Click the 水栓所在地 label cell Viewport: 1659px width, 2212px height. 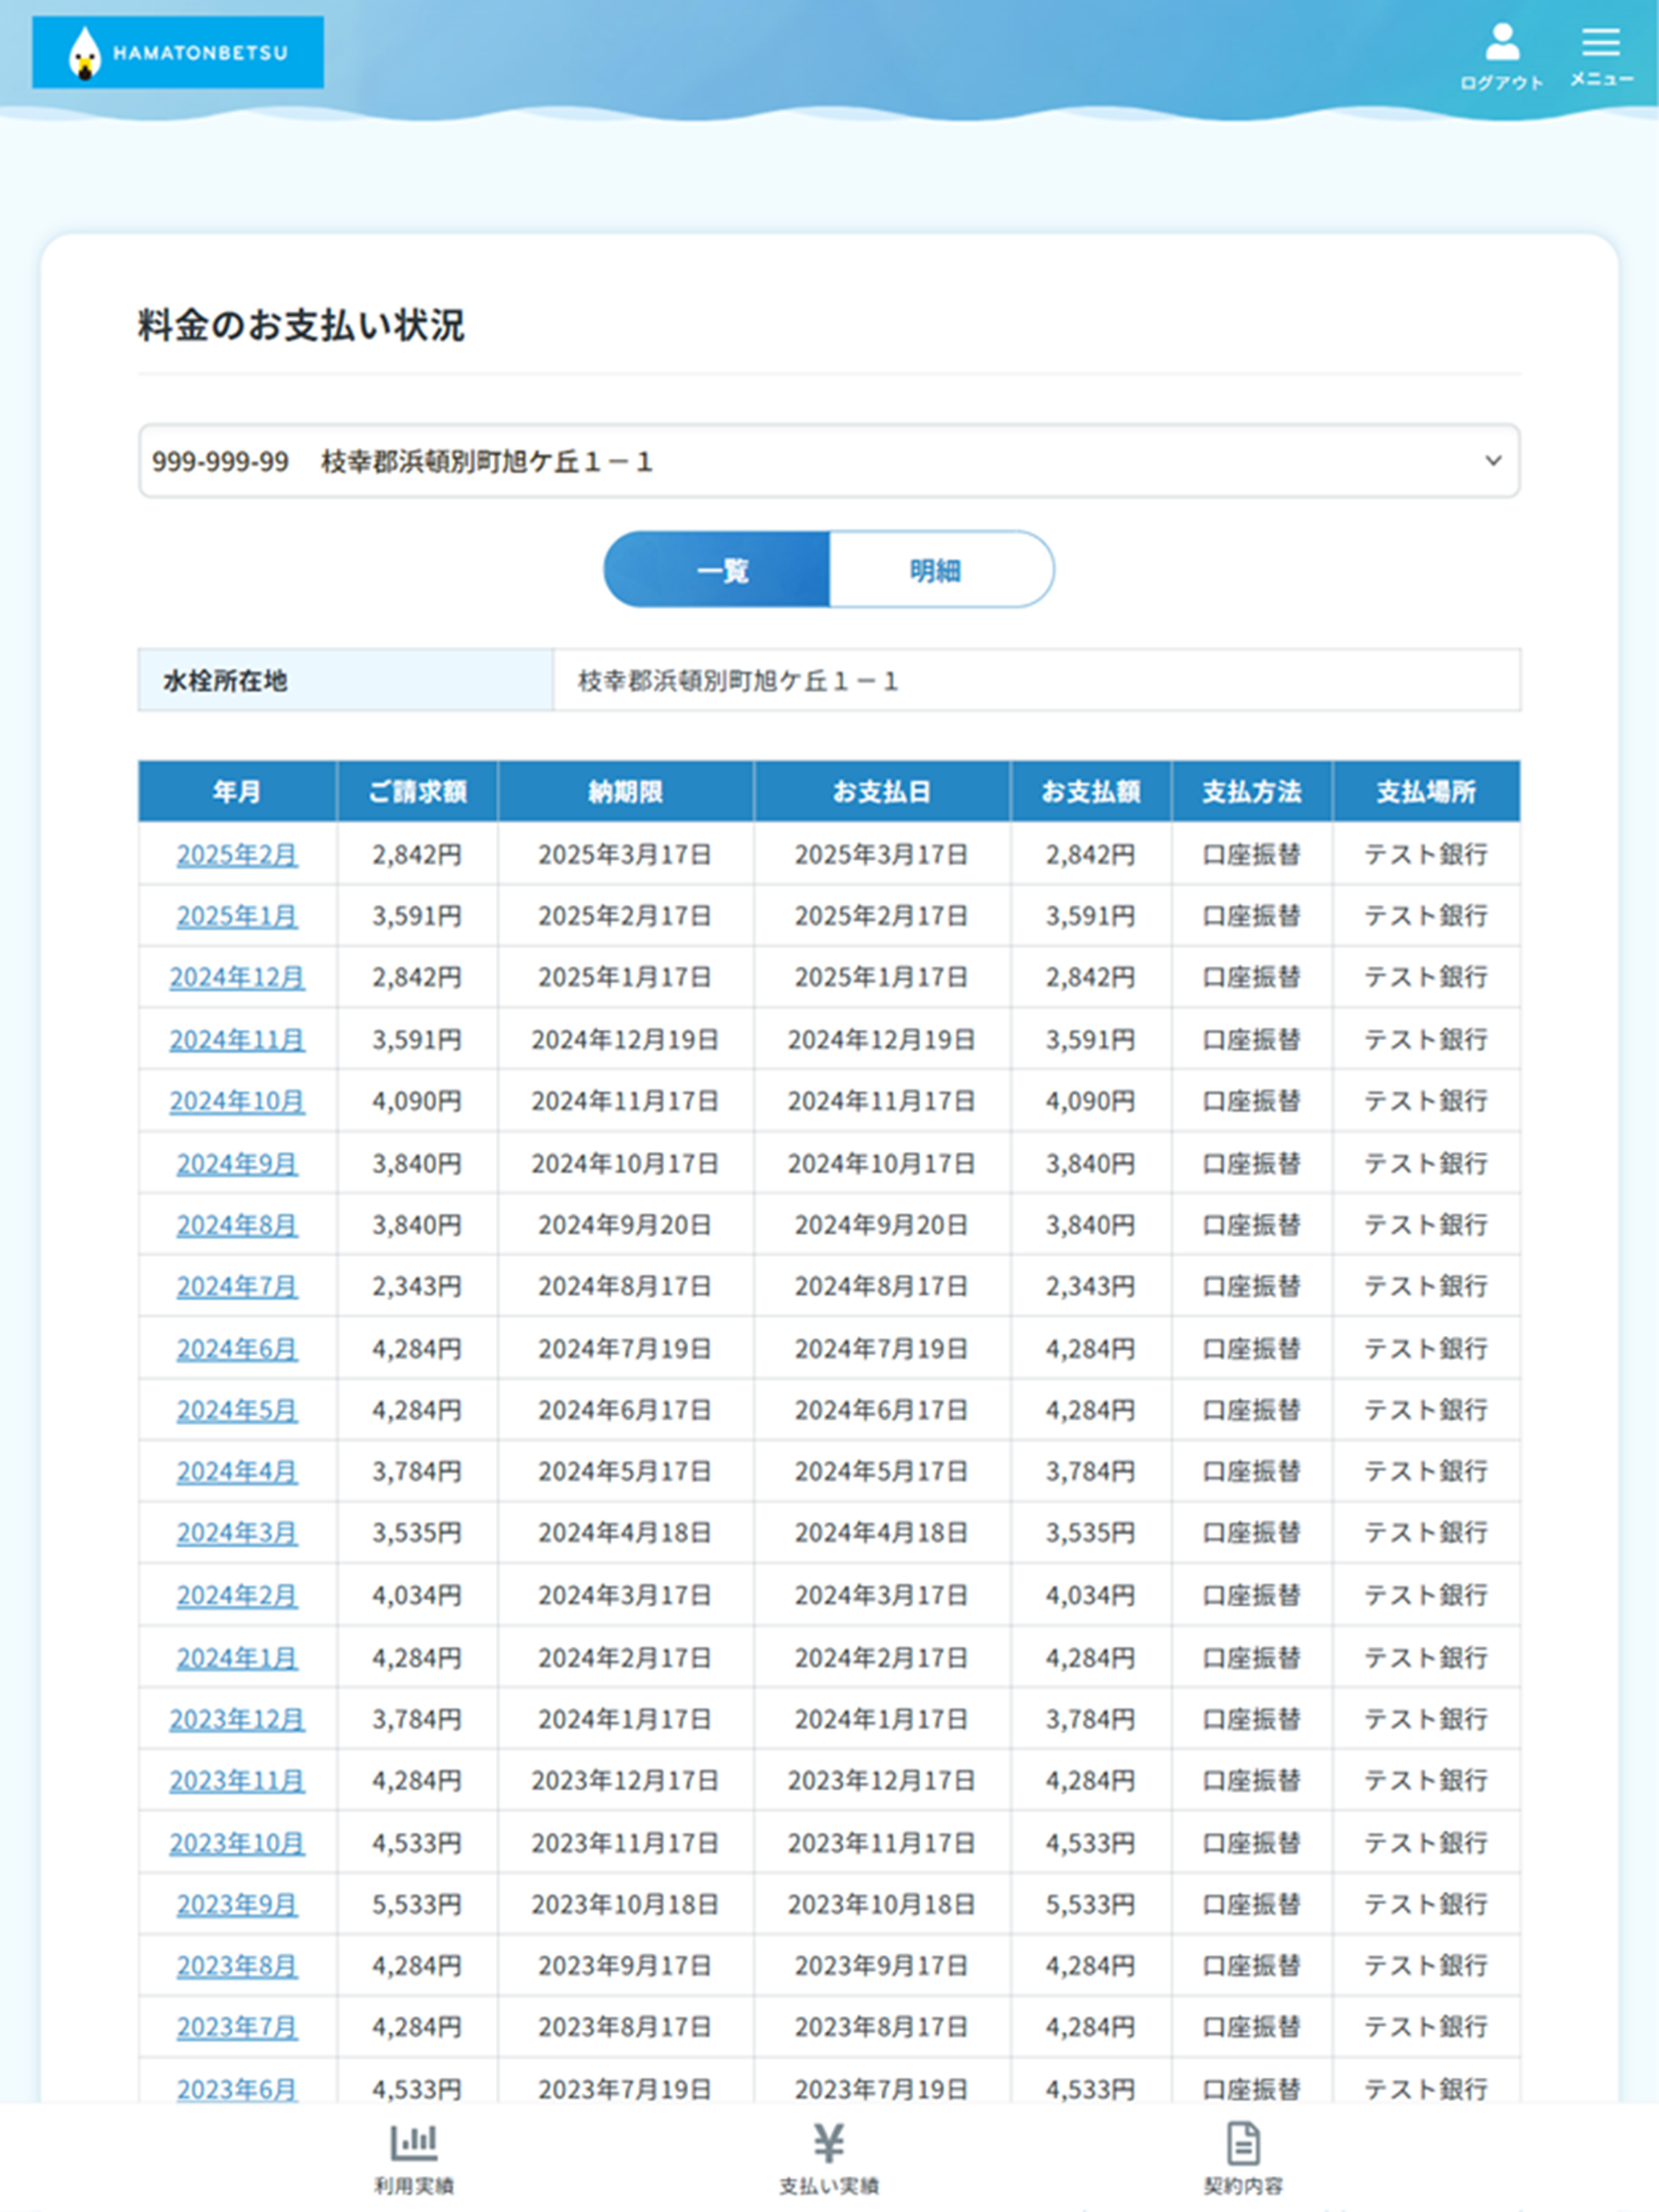tap(345, 680)
